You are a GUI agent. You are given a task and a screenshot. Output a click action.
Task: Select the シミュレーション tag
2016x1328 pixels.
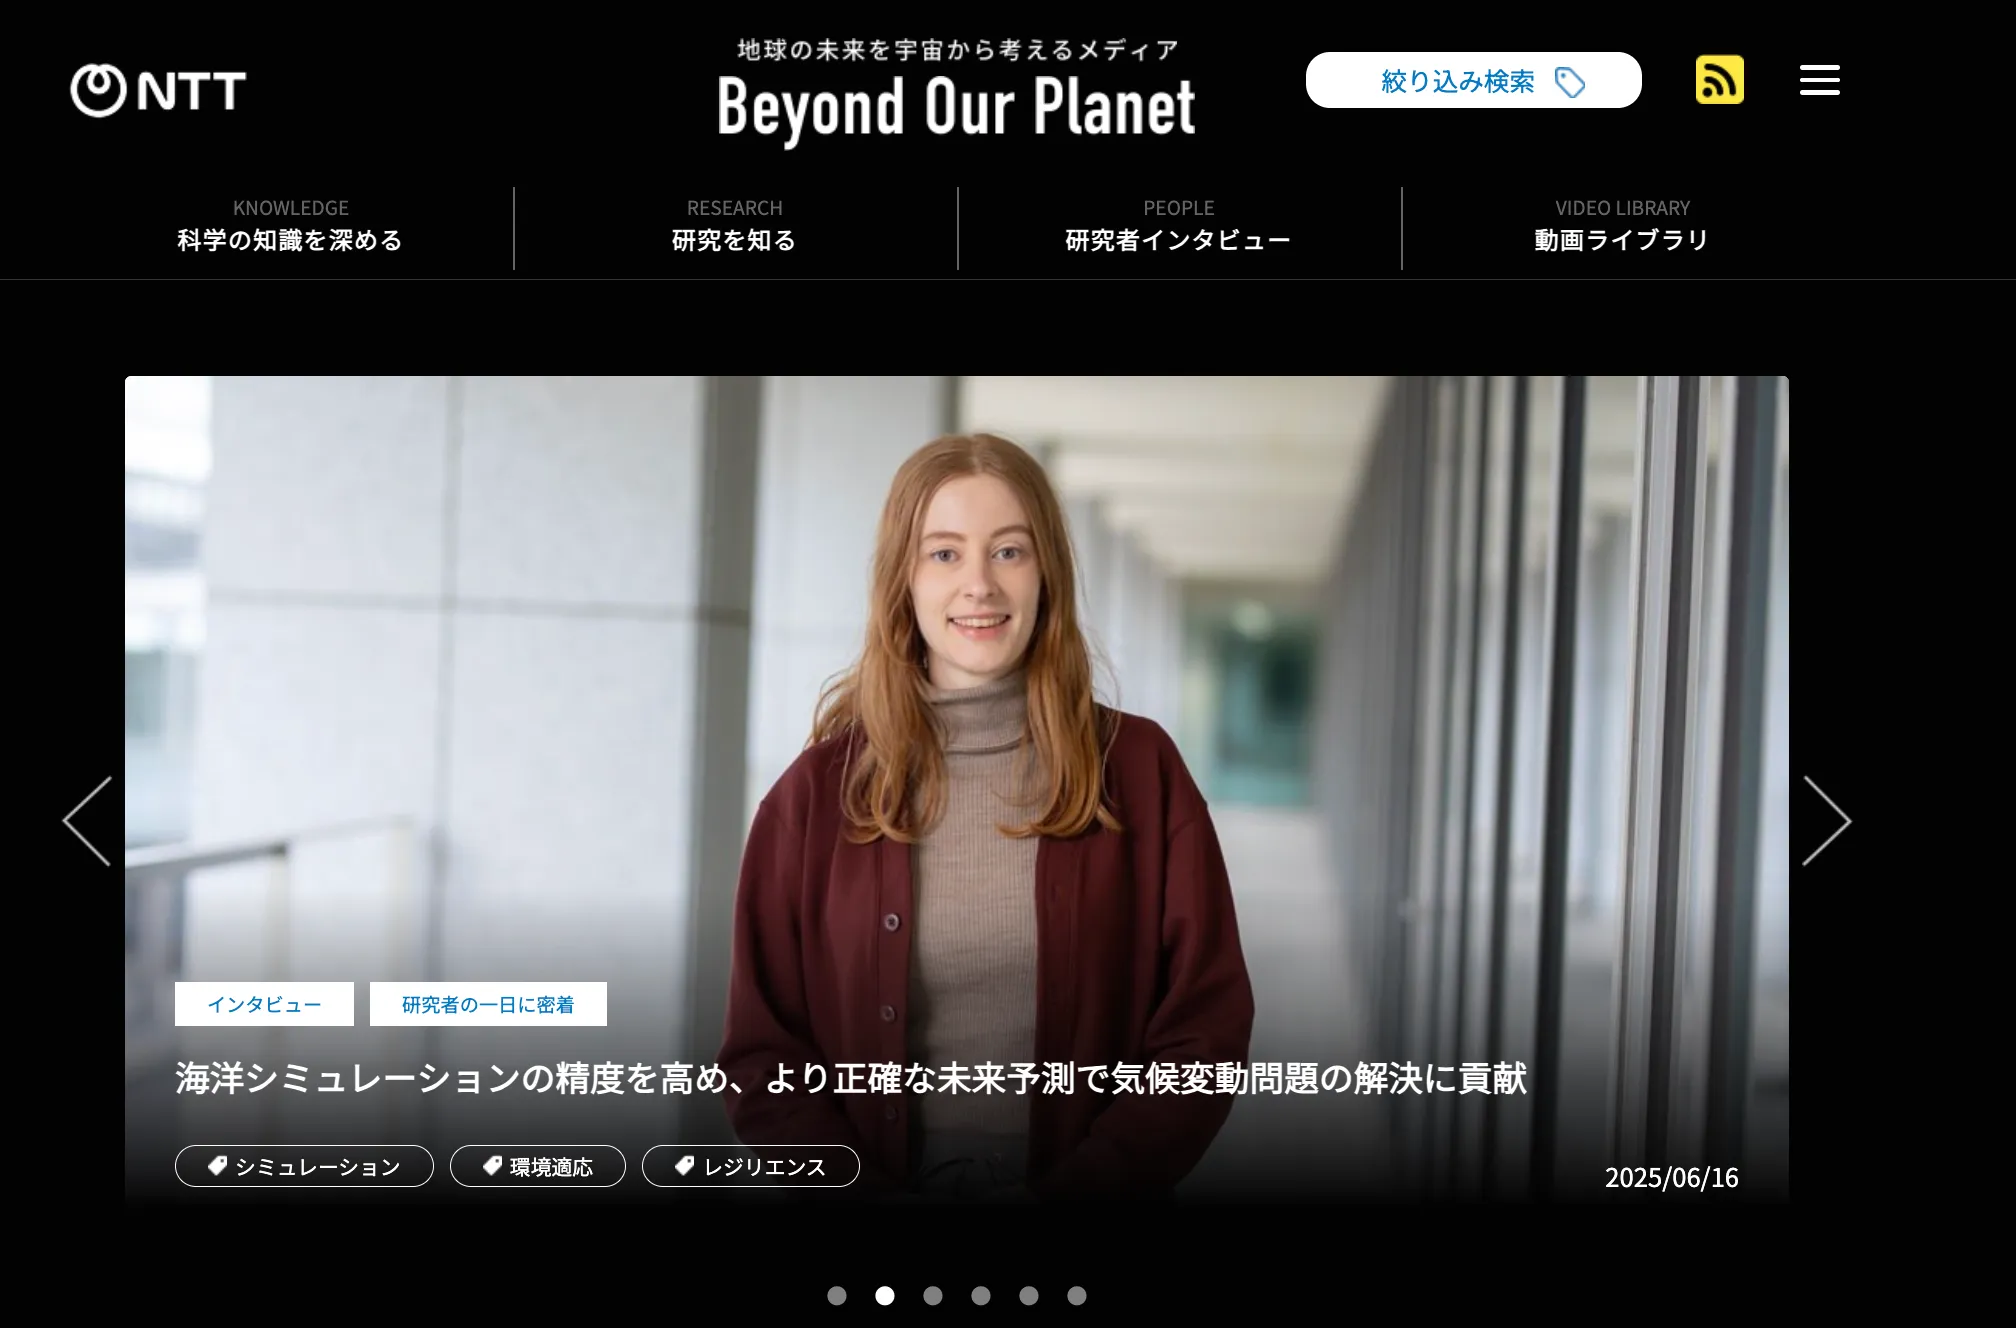pos(304,1167)
